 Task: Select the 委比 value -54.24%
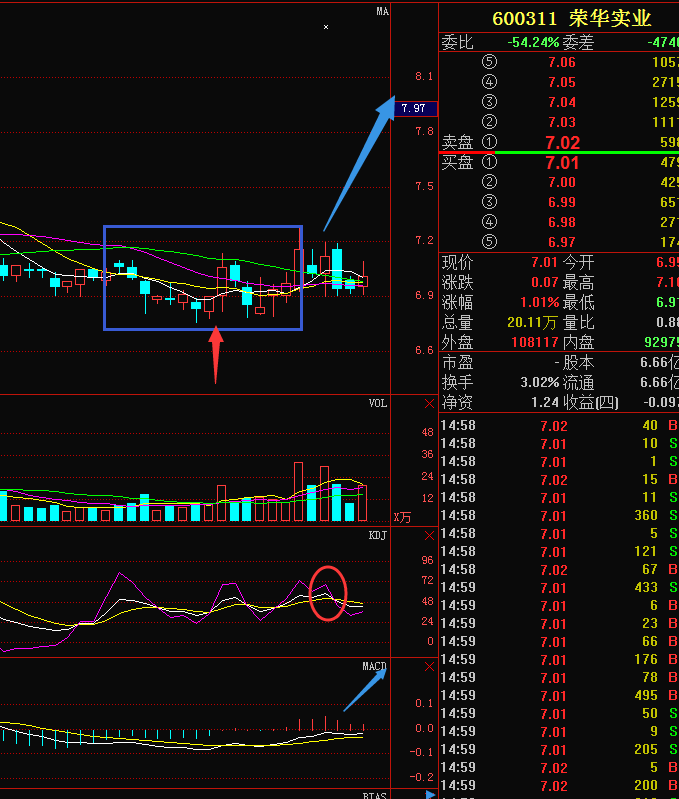(x=533, y=42)
